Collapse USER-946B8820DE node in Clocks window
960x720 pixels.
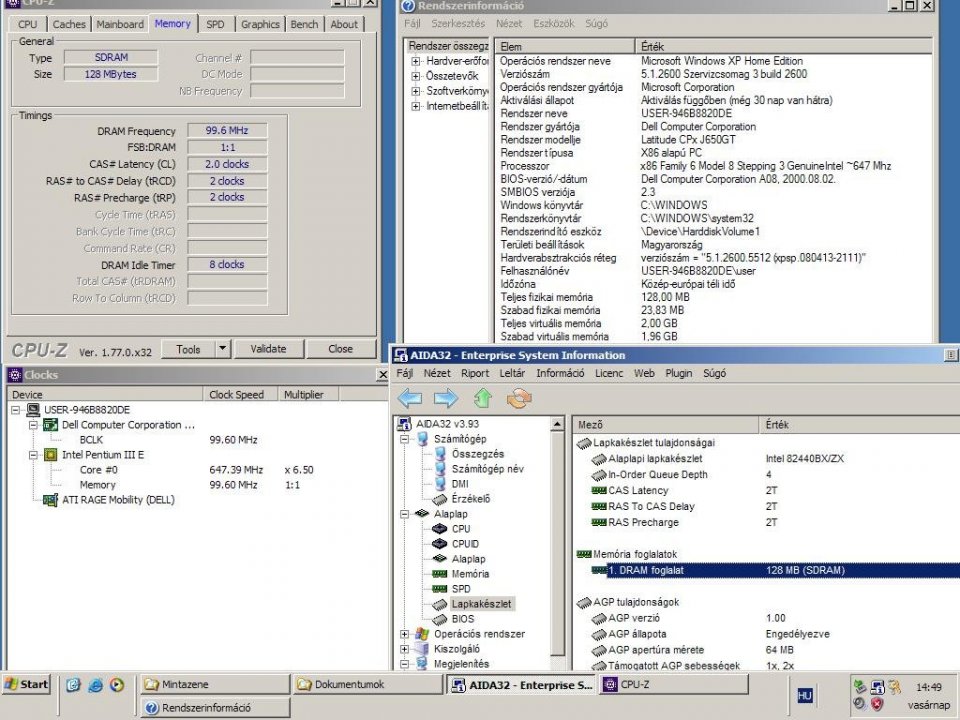[15, 410]
